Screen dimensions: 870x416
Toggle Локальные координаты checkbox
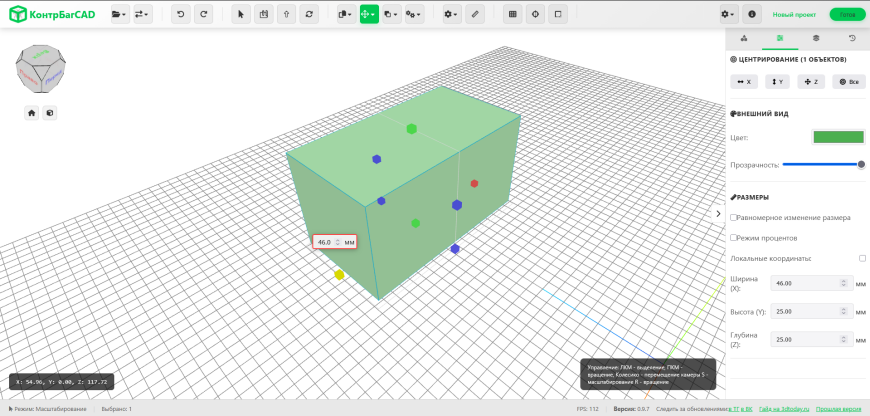tap(862, 258)
